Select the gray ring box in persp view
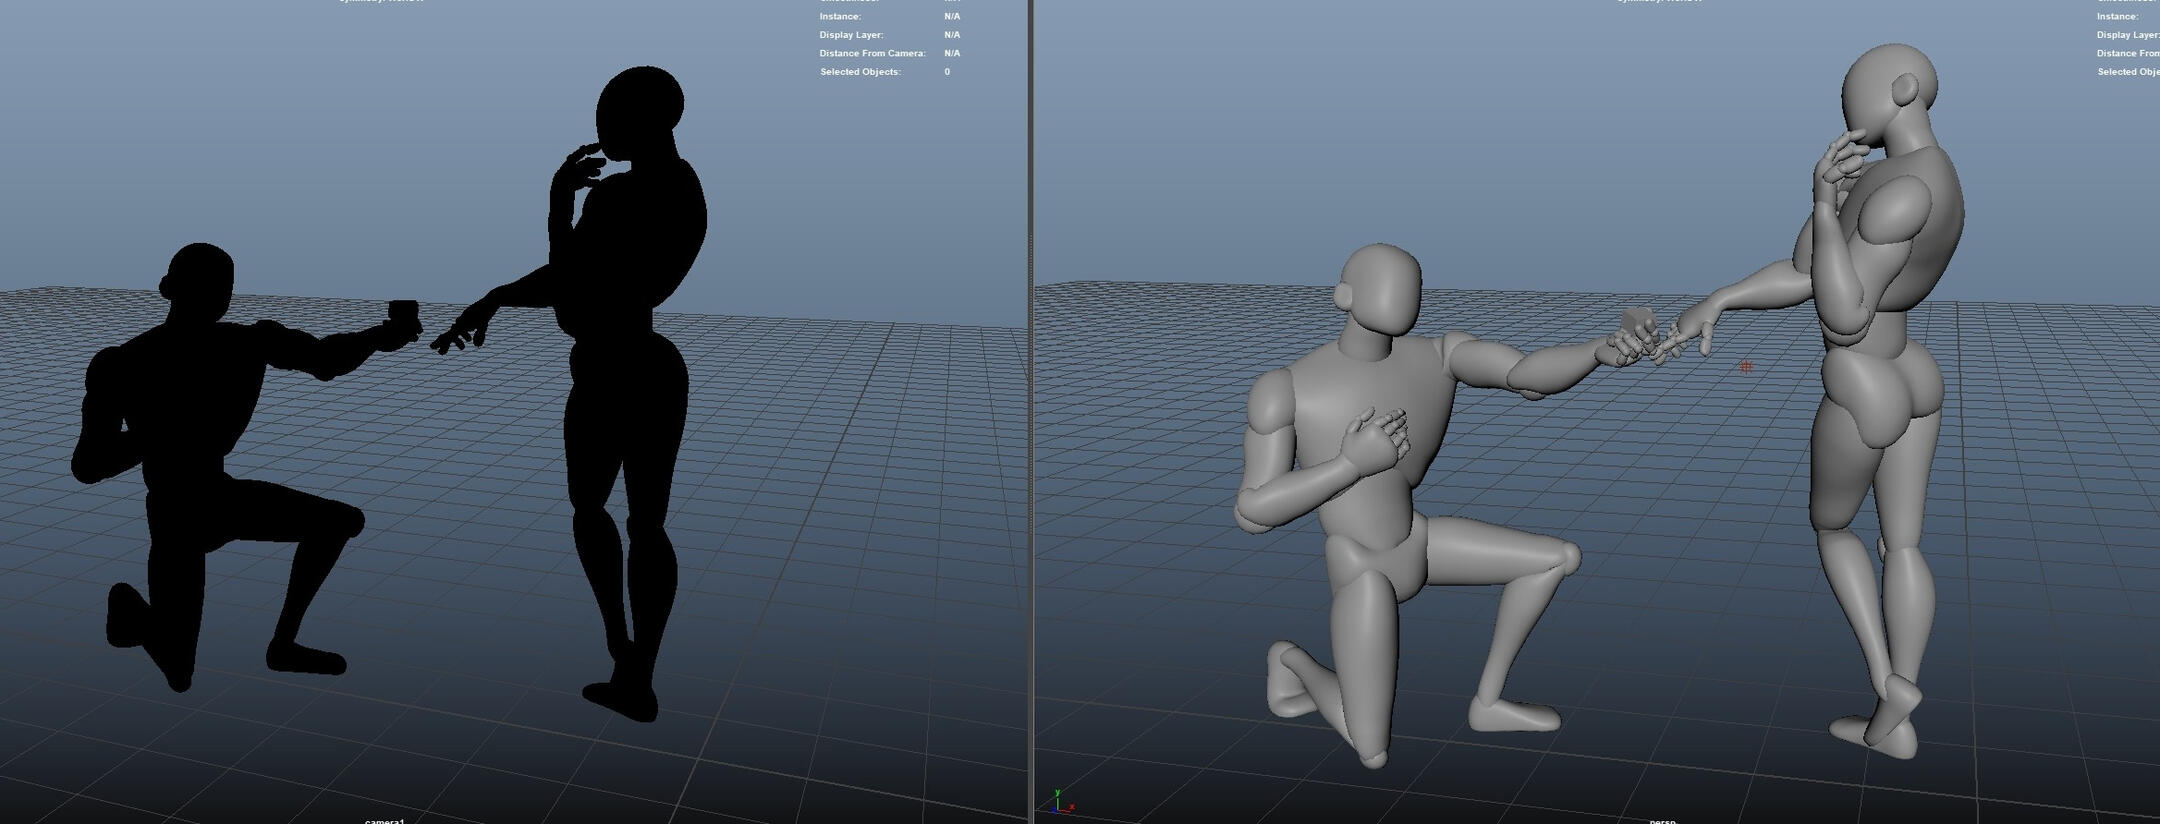 click(x=1637, y=322)
